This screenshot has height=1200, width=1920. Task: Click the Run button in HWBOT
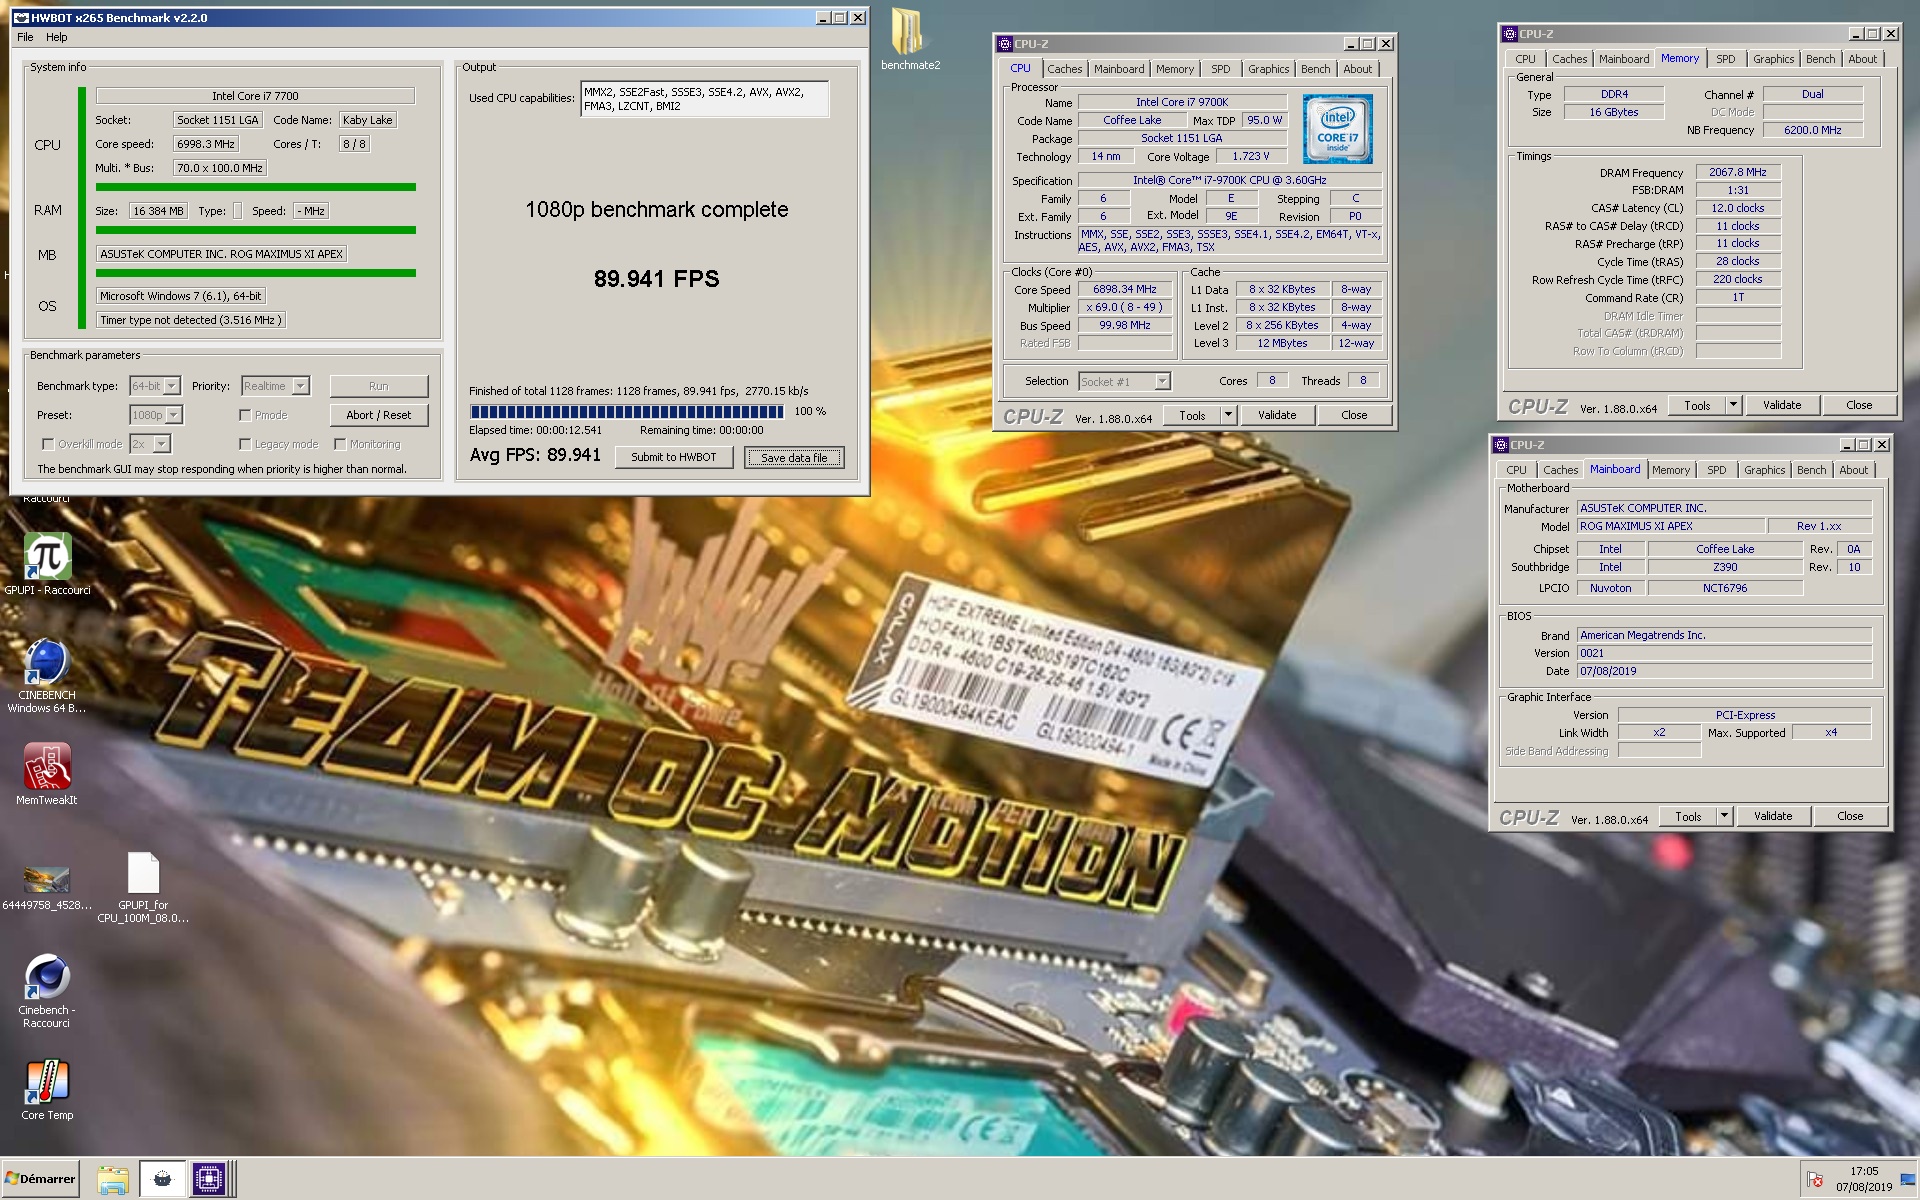379,386
